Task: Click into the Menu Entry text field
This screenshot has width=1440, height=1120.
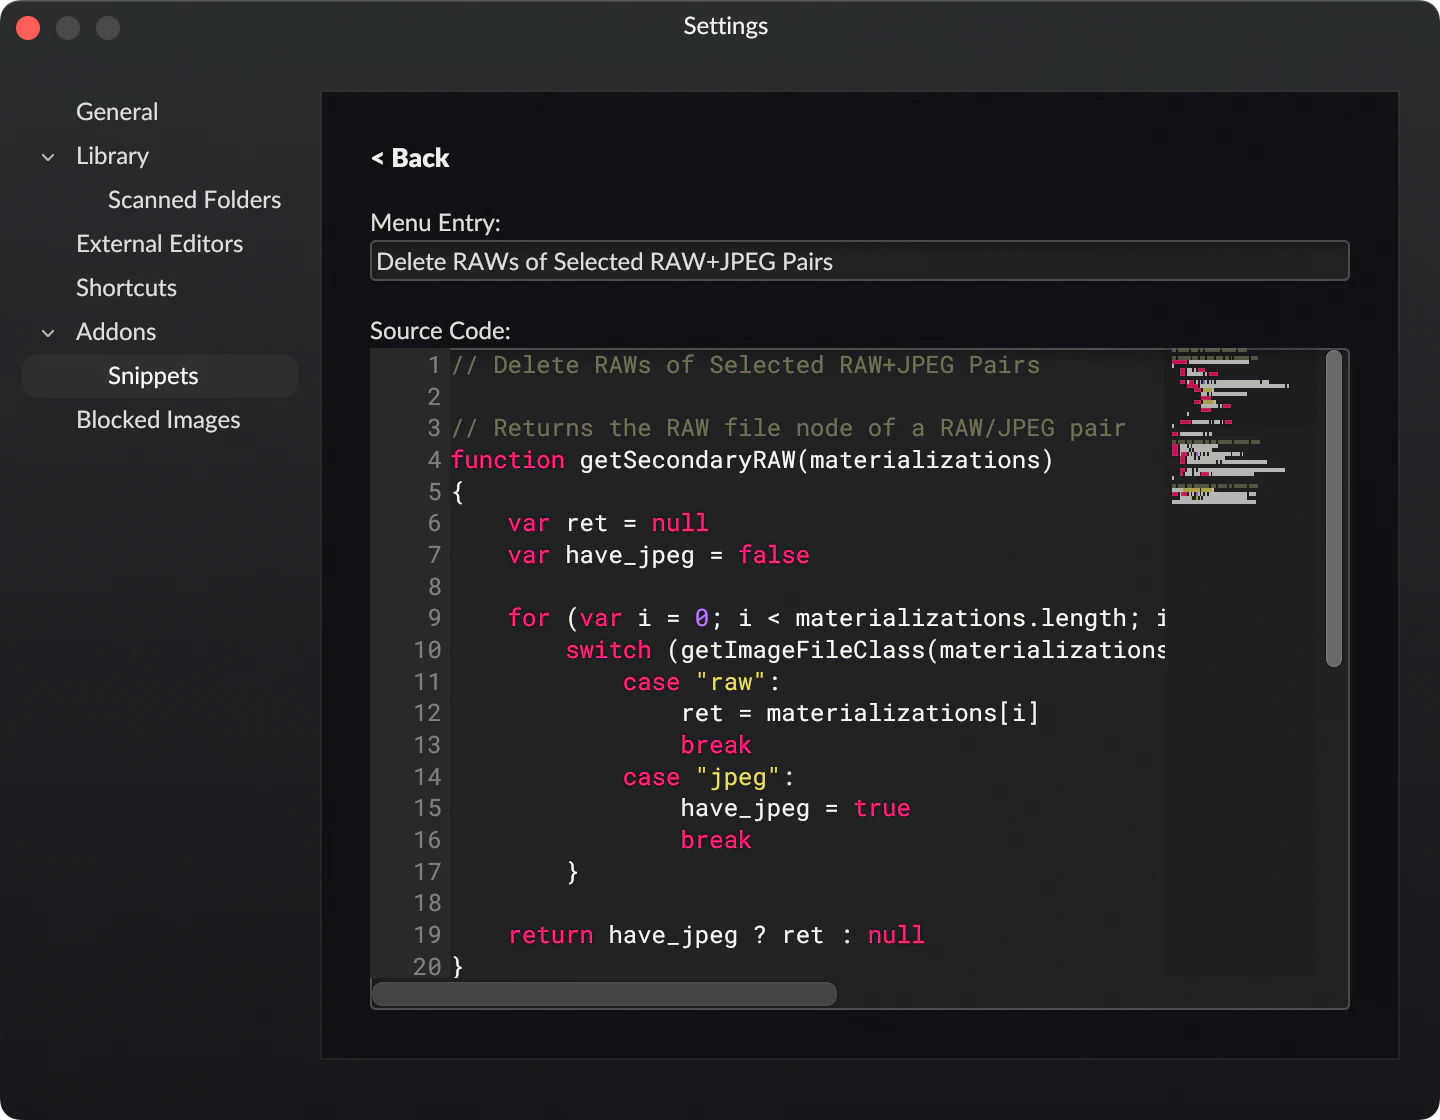Action: point(859,261)
